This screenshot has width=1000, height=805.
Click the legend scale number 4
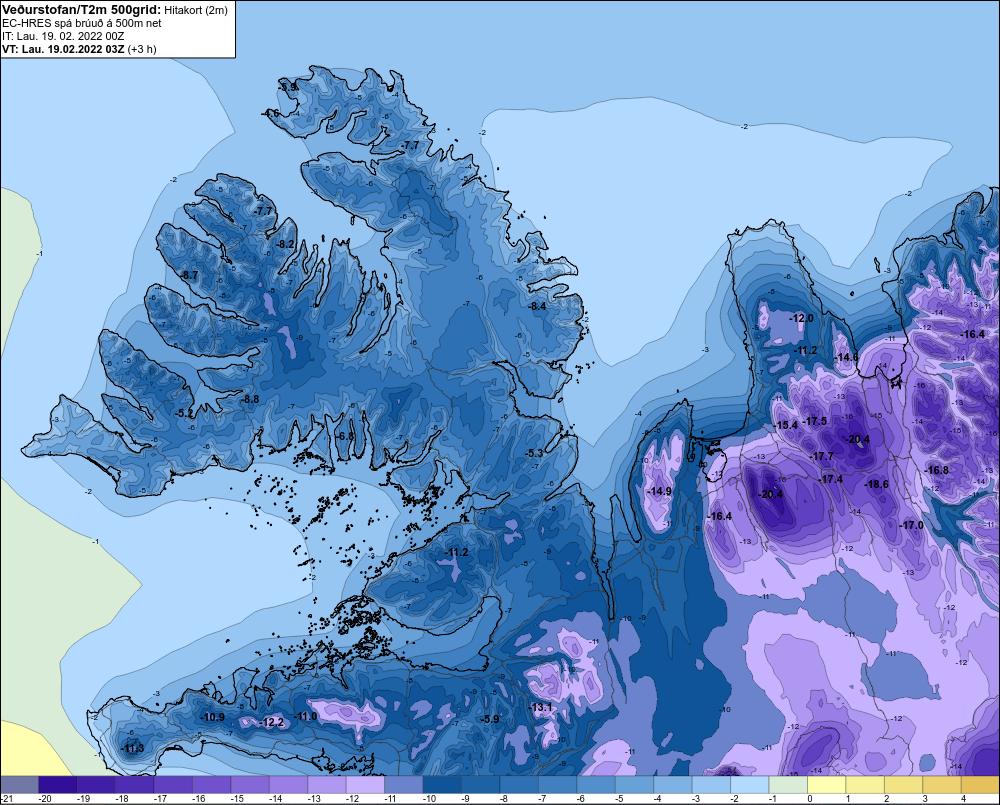(x=964, y=799)
